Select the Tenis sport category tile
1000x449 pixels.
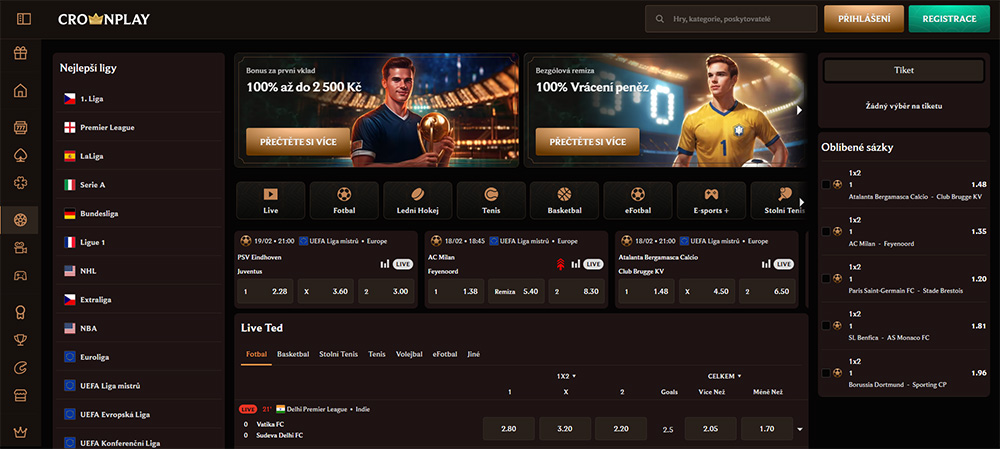[x=491, y=200]
